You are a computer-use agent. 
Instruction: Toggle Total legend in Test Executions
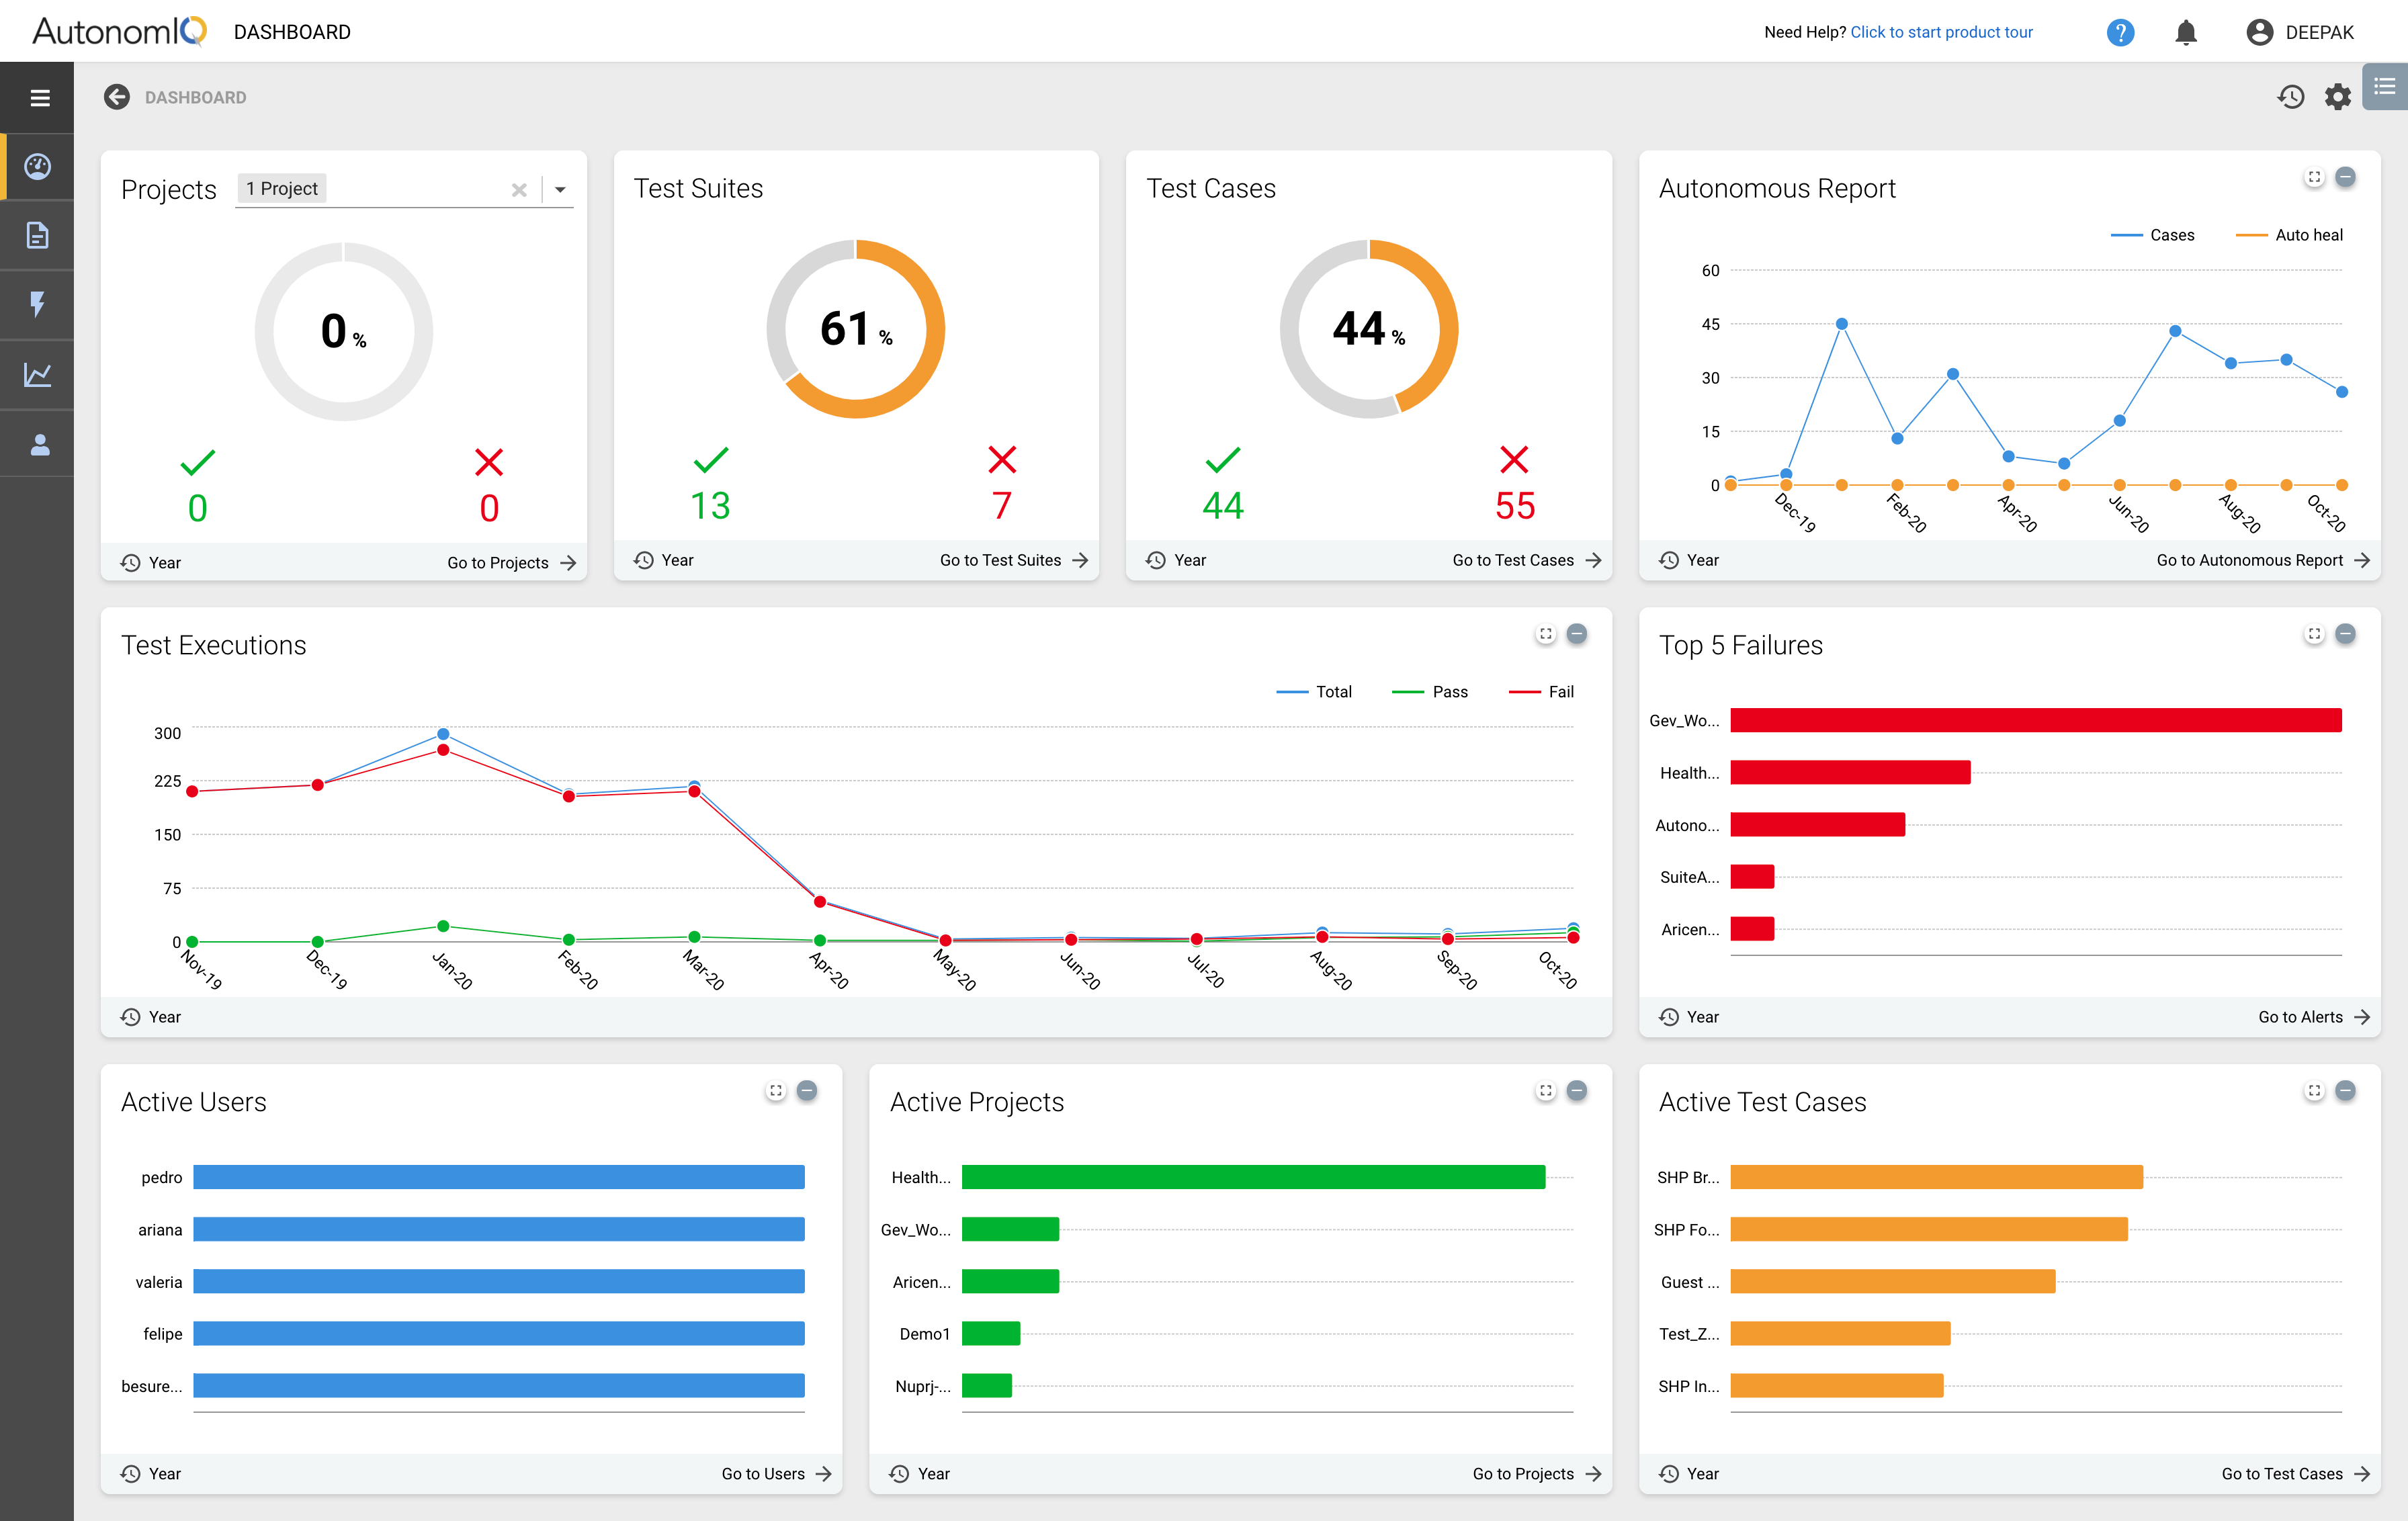click(1314, 692)
